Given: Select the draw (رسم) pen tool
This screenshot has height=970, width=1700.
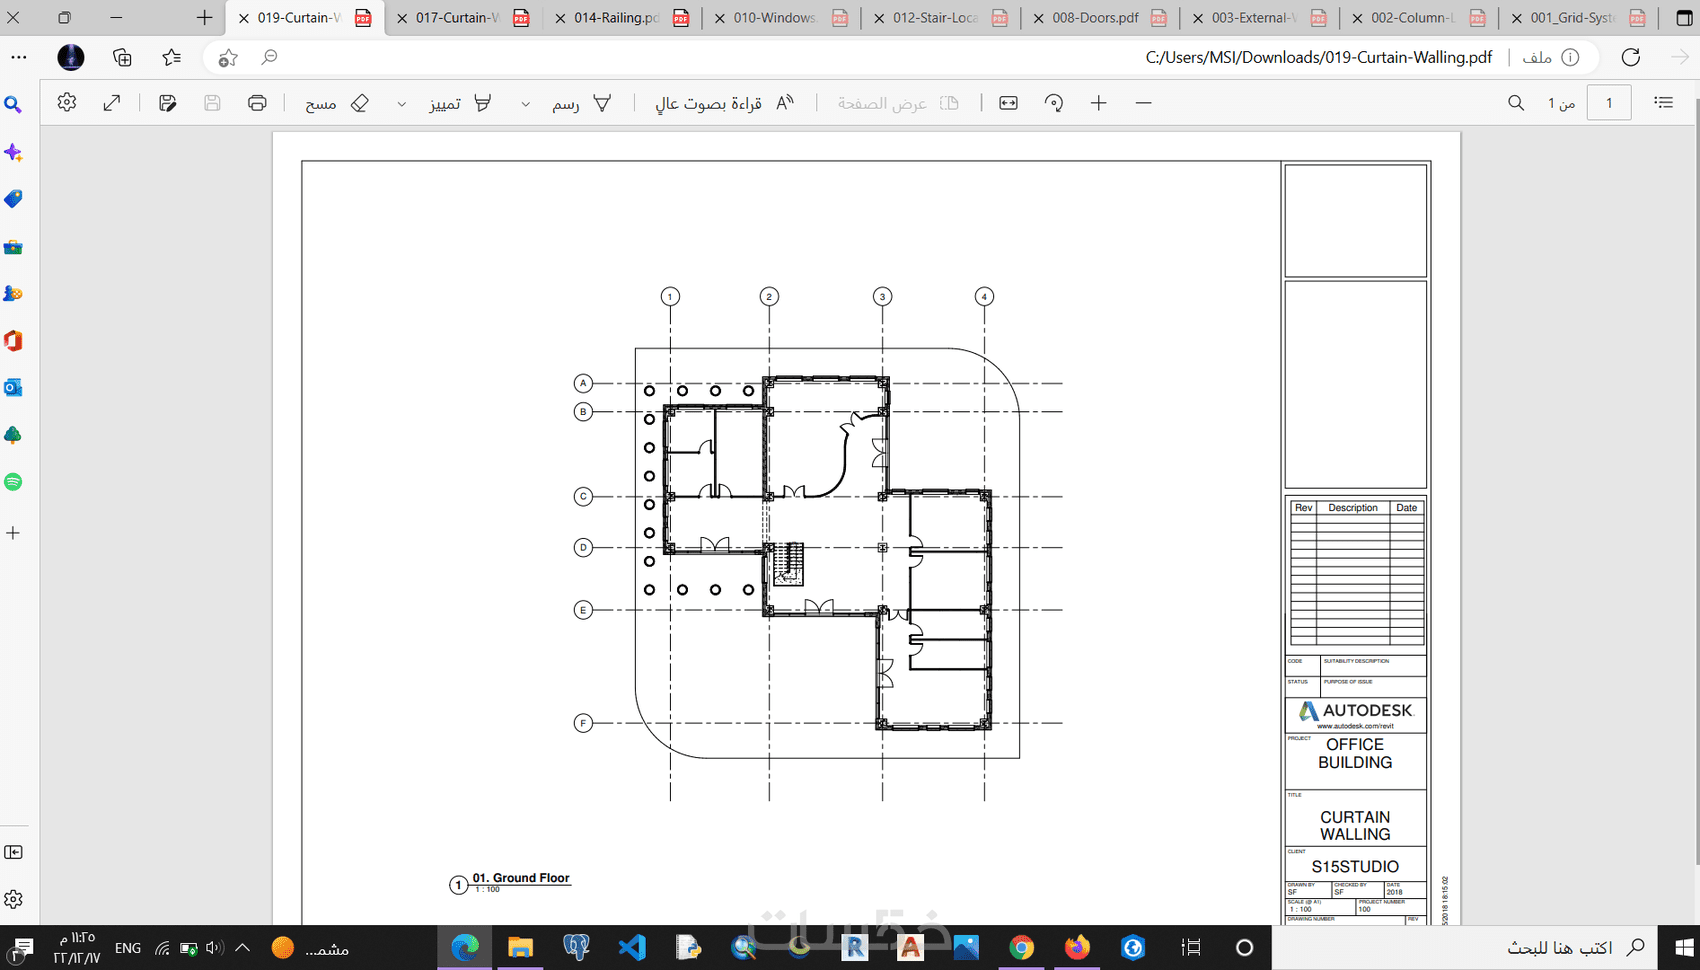Looking at the screenshot, I should (x=582, y=103).
